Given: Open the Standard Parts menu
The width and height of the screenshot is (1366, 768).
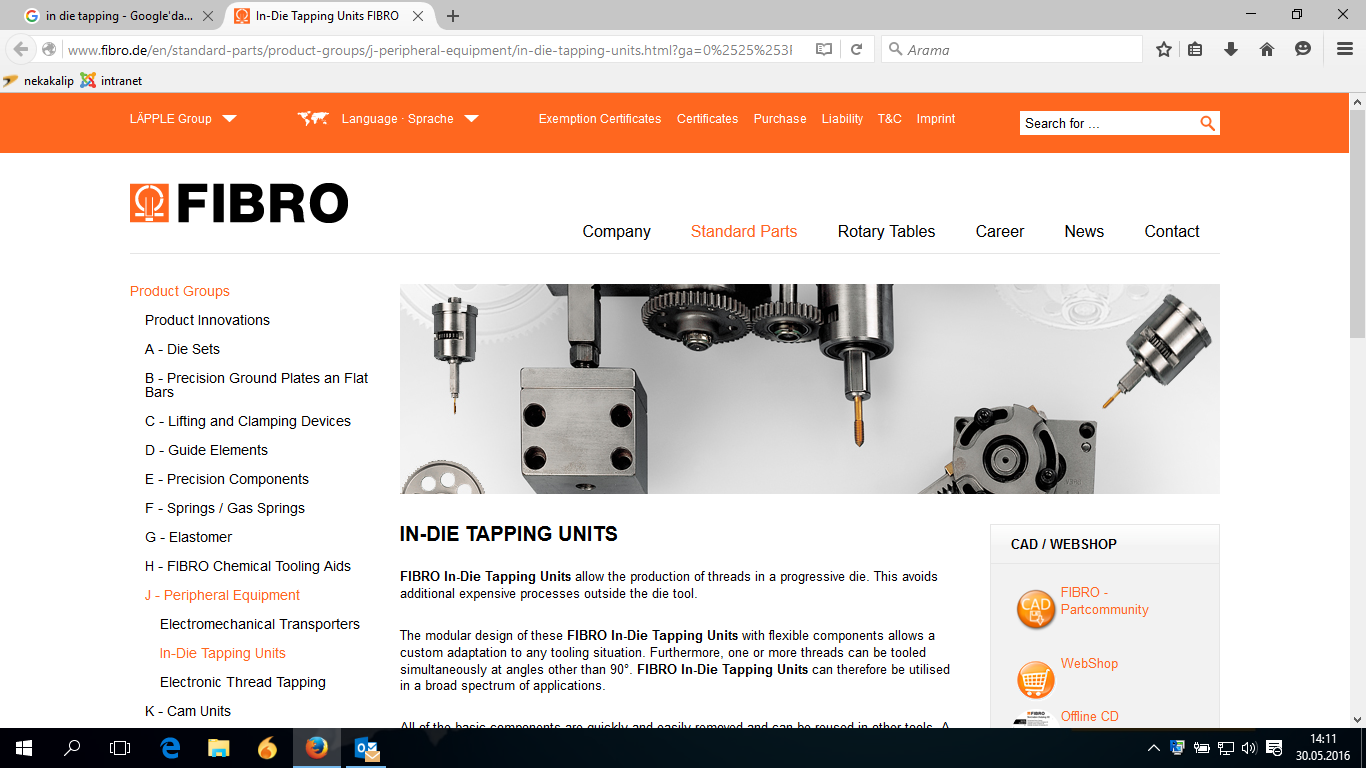Looking at the screenshot, I should click(744, 231).
